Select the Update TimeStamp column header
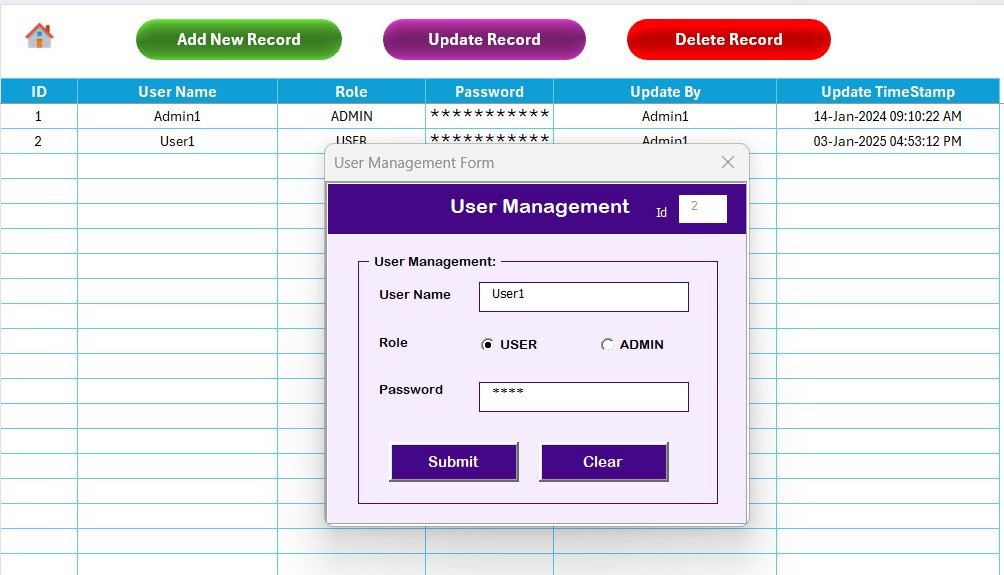The image size is (1004, 575). click(x=888, y=92)
